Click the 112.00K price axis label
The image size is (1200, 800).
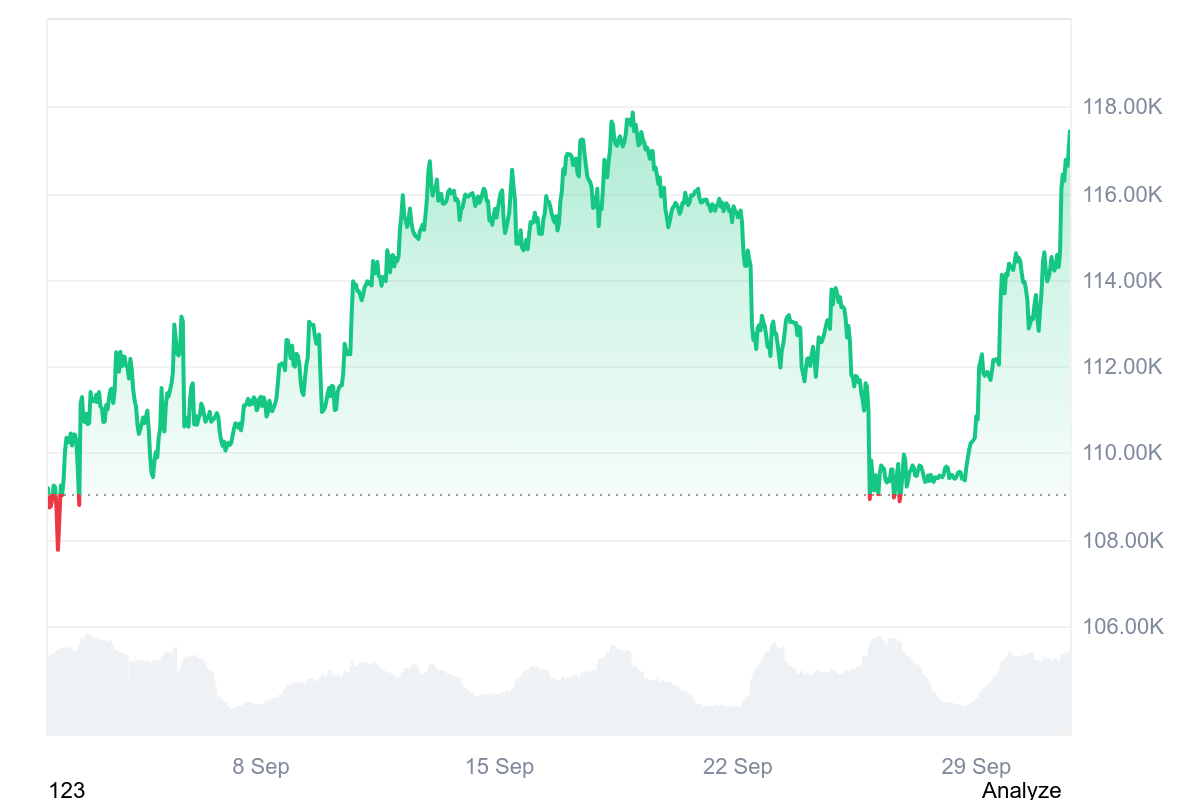click(1122, 367)
